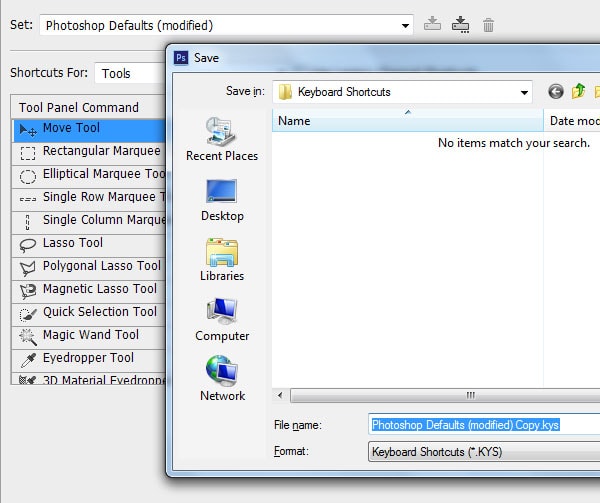
Task: Click the Single Column Marquee icon
Action: click(x=28, y=222)
